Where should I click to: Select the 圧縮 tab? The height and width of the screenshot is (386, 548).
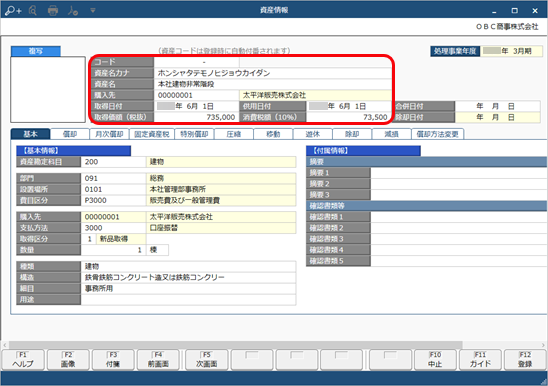[x=233, y=134]
